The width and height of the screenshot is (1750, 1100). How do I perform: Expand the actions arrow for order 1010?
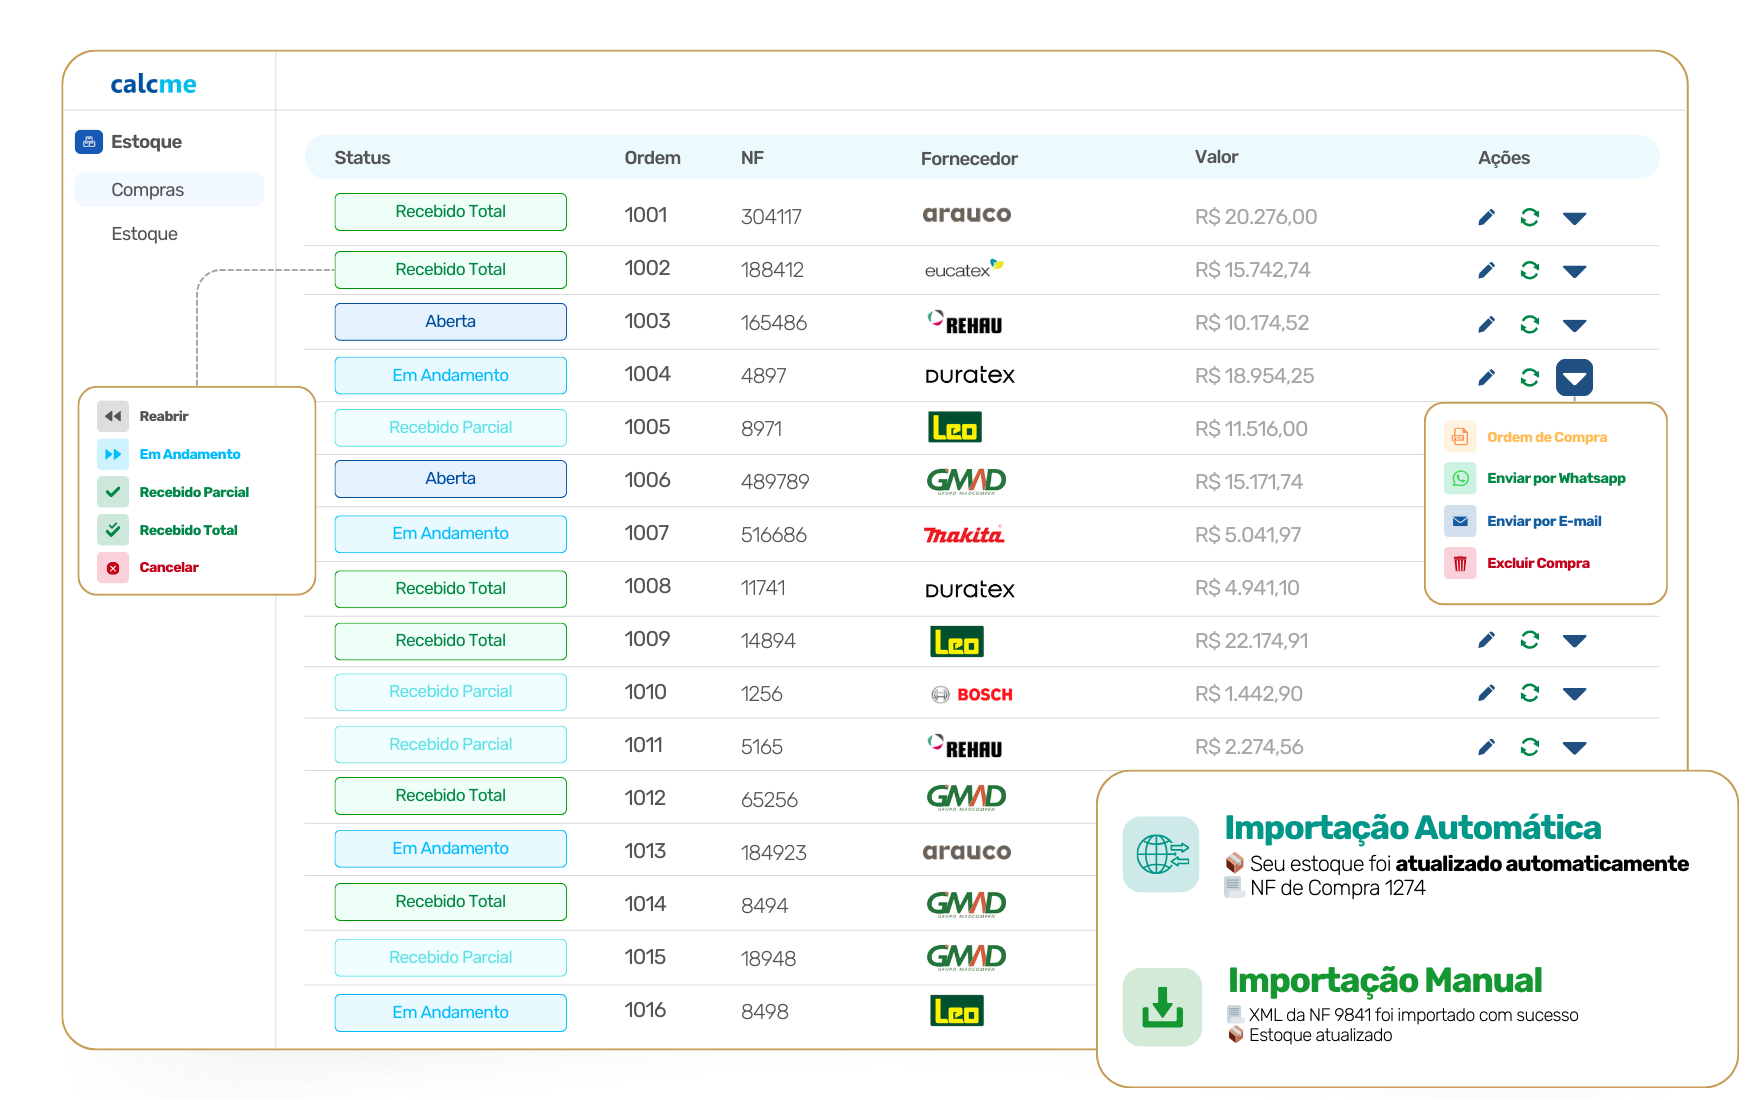pyautogui.click(x=1574, y=694)
